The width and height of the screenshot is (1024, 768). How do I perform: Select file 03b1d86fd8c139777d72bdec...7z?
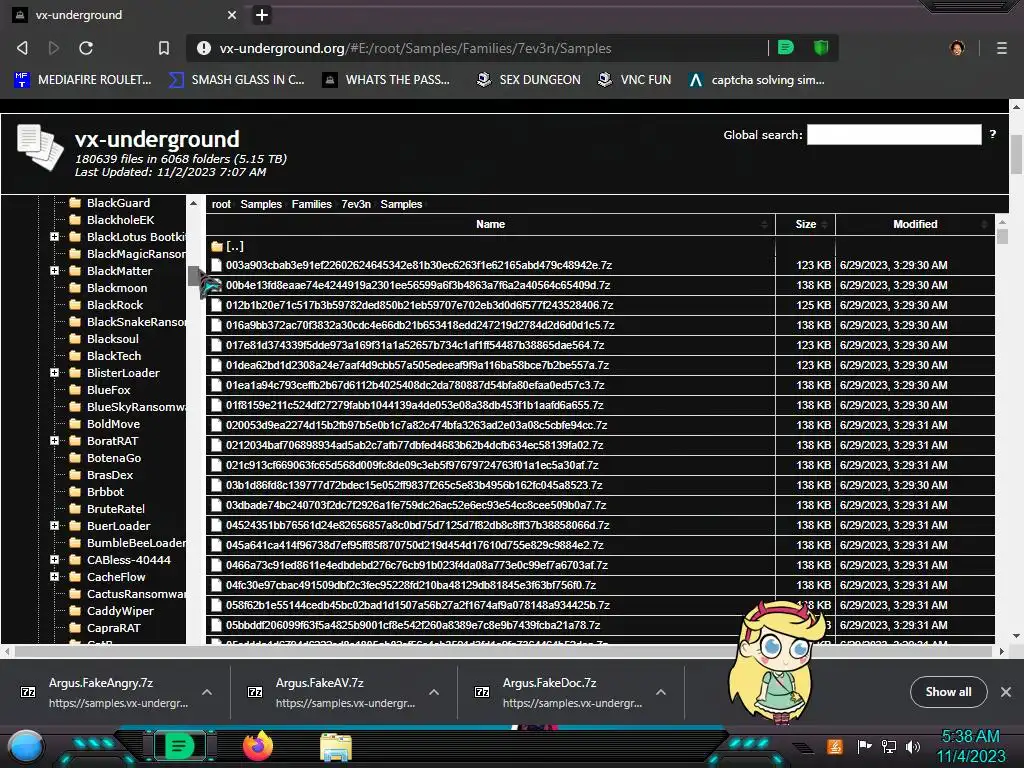pos(414,485)
